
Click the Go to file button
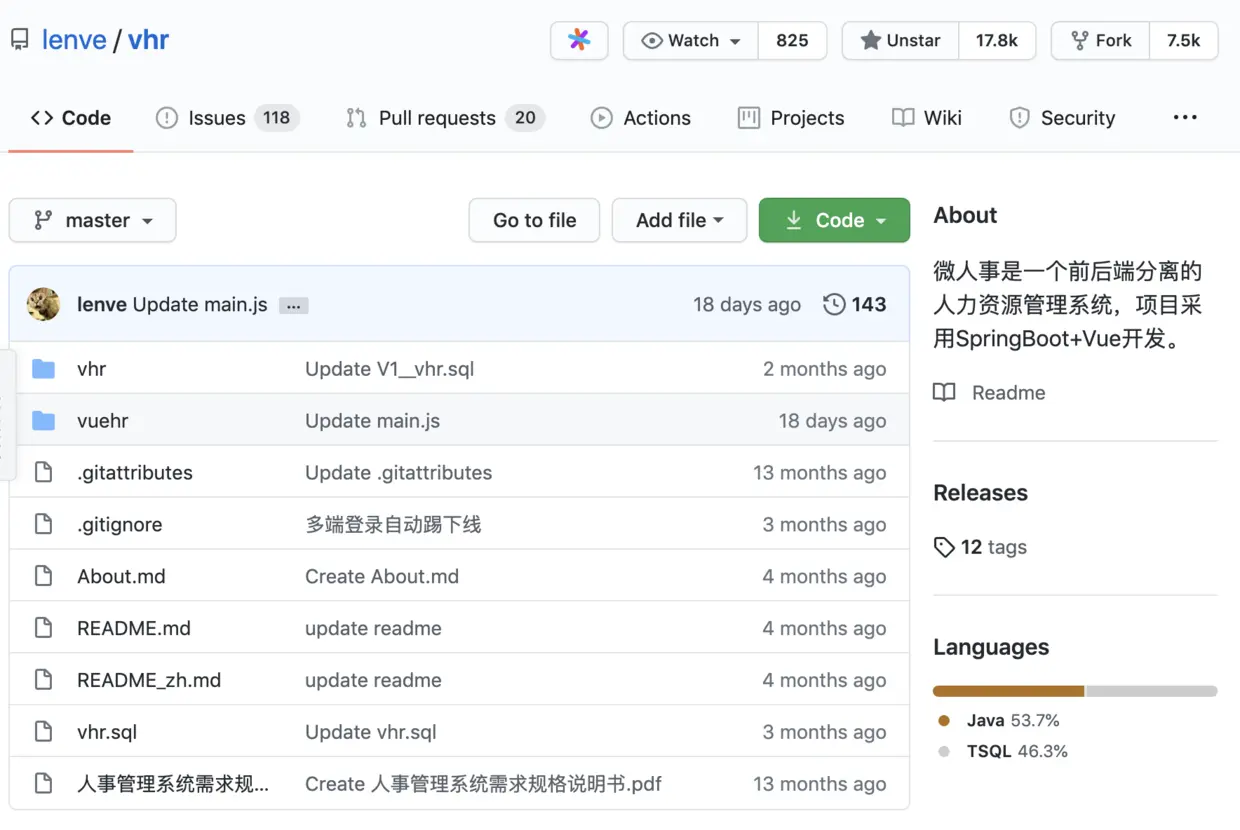click(x=534, y=220)
